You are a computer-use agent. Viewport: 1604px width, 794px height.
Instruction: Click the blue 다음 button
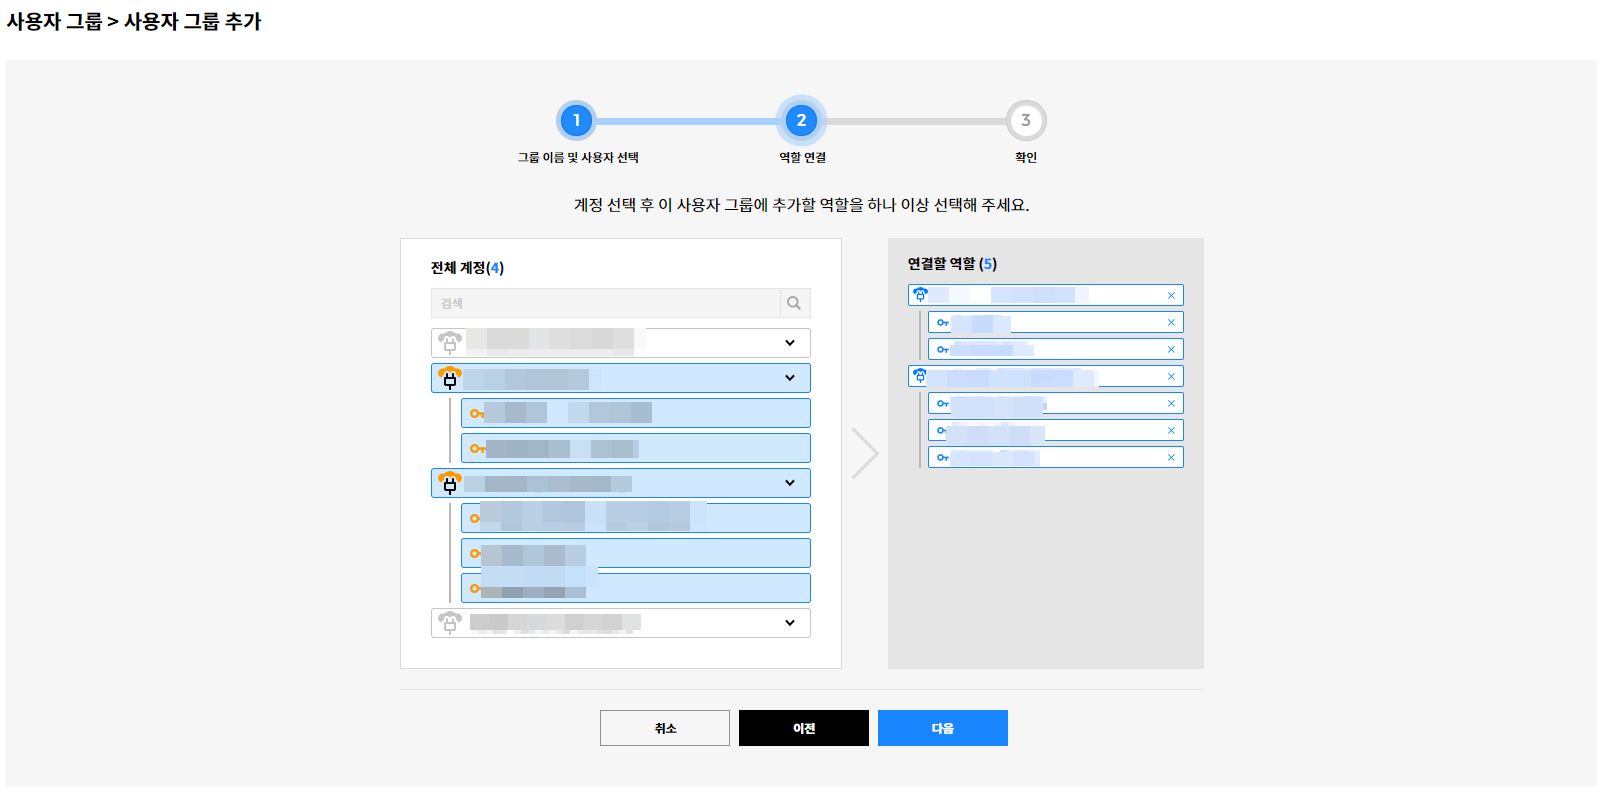(942, 728)
